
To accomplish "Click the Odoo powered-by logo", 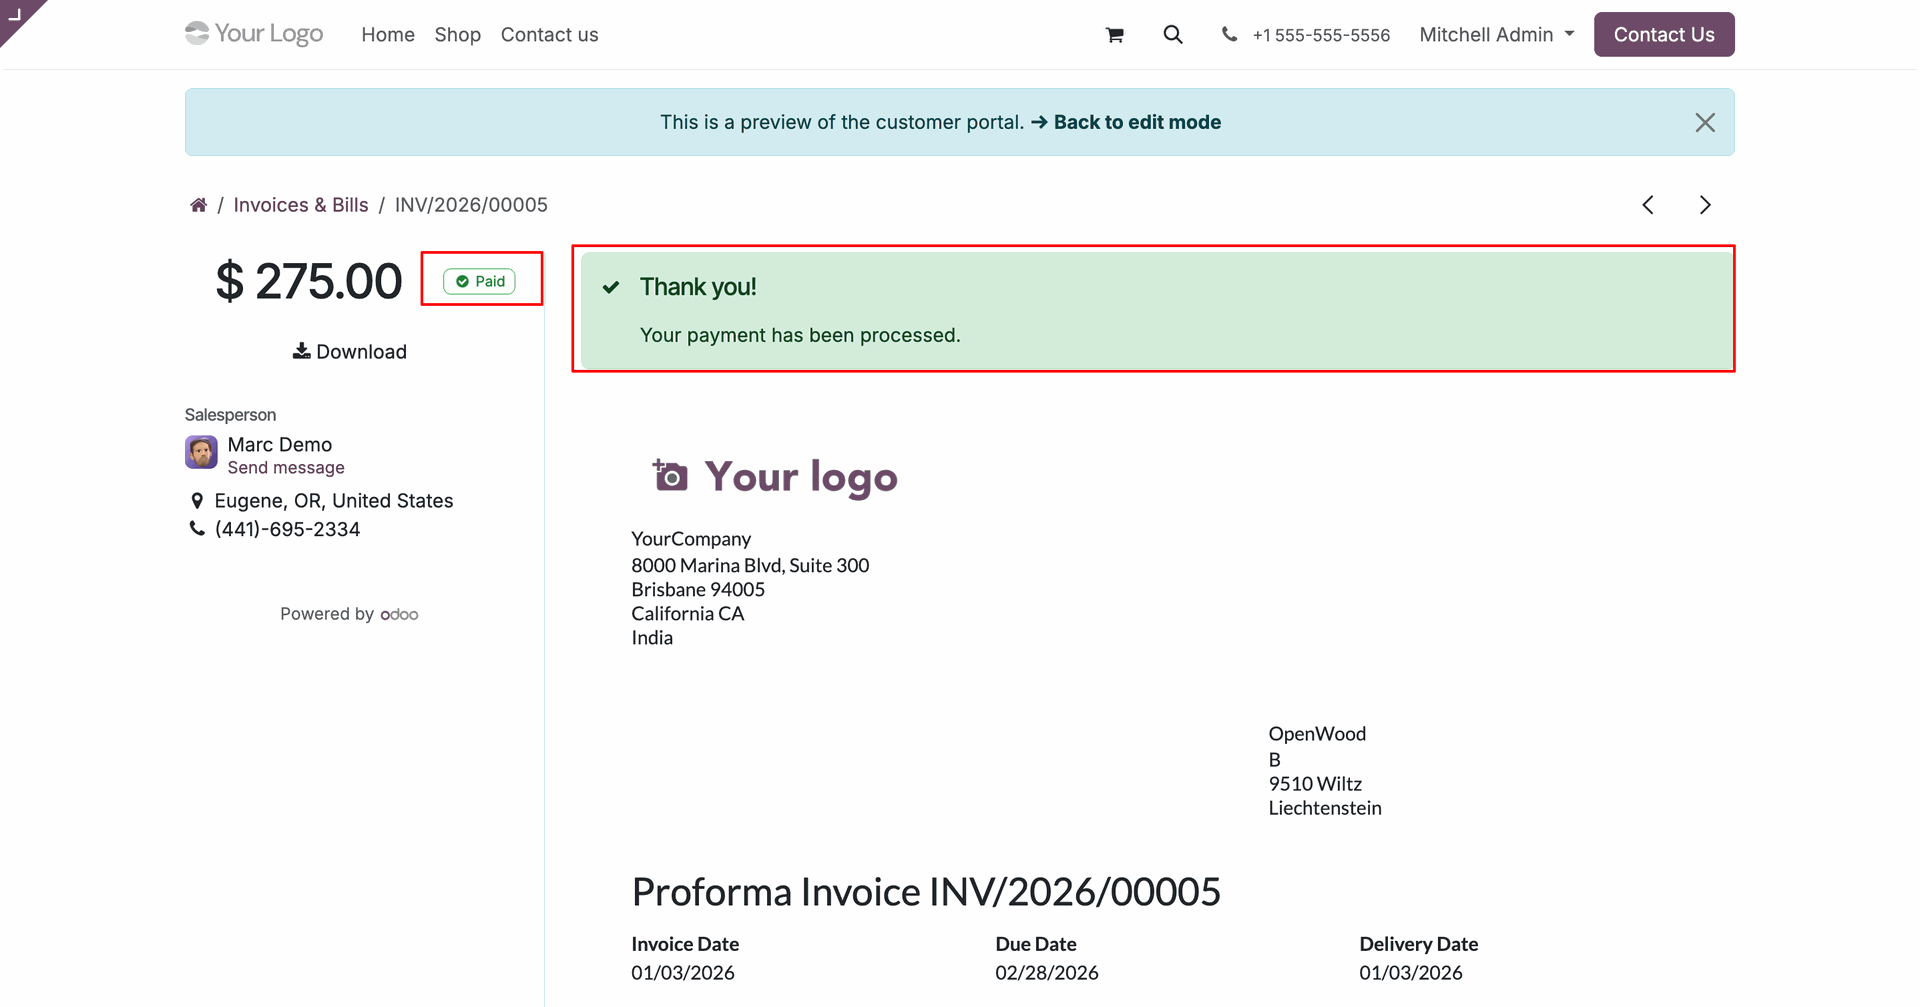I will [399, 614].
